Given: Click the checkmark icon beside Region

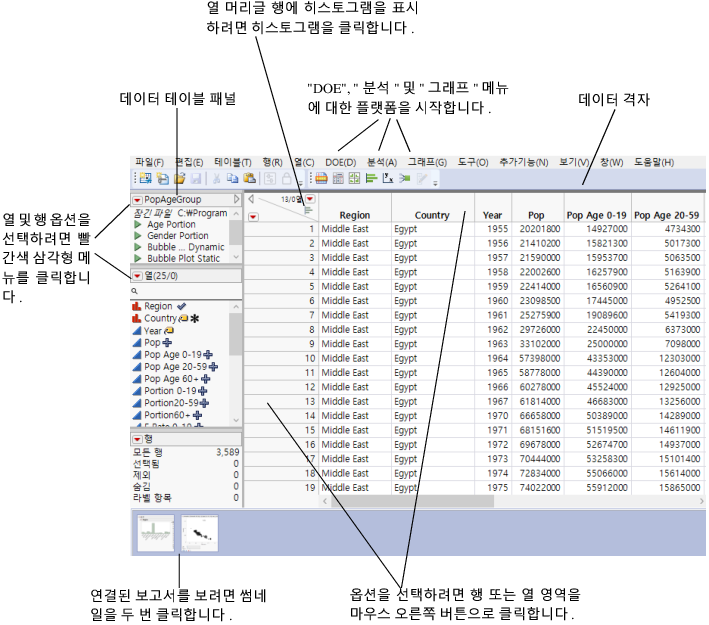Looking at the screenshot, I should (x=181, y=306).
